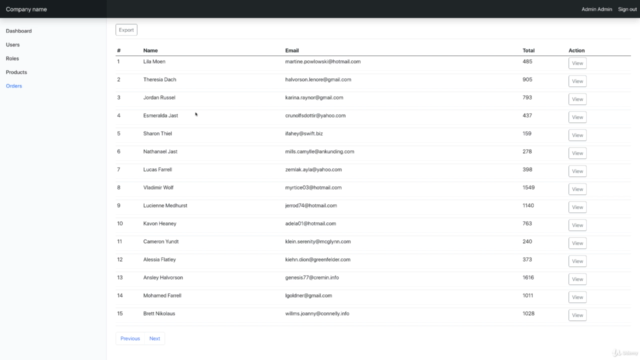The width and height of the screenshot is (640, 360).
Task: Click the total value 1616
Action: [528, 278]
